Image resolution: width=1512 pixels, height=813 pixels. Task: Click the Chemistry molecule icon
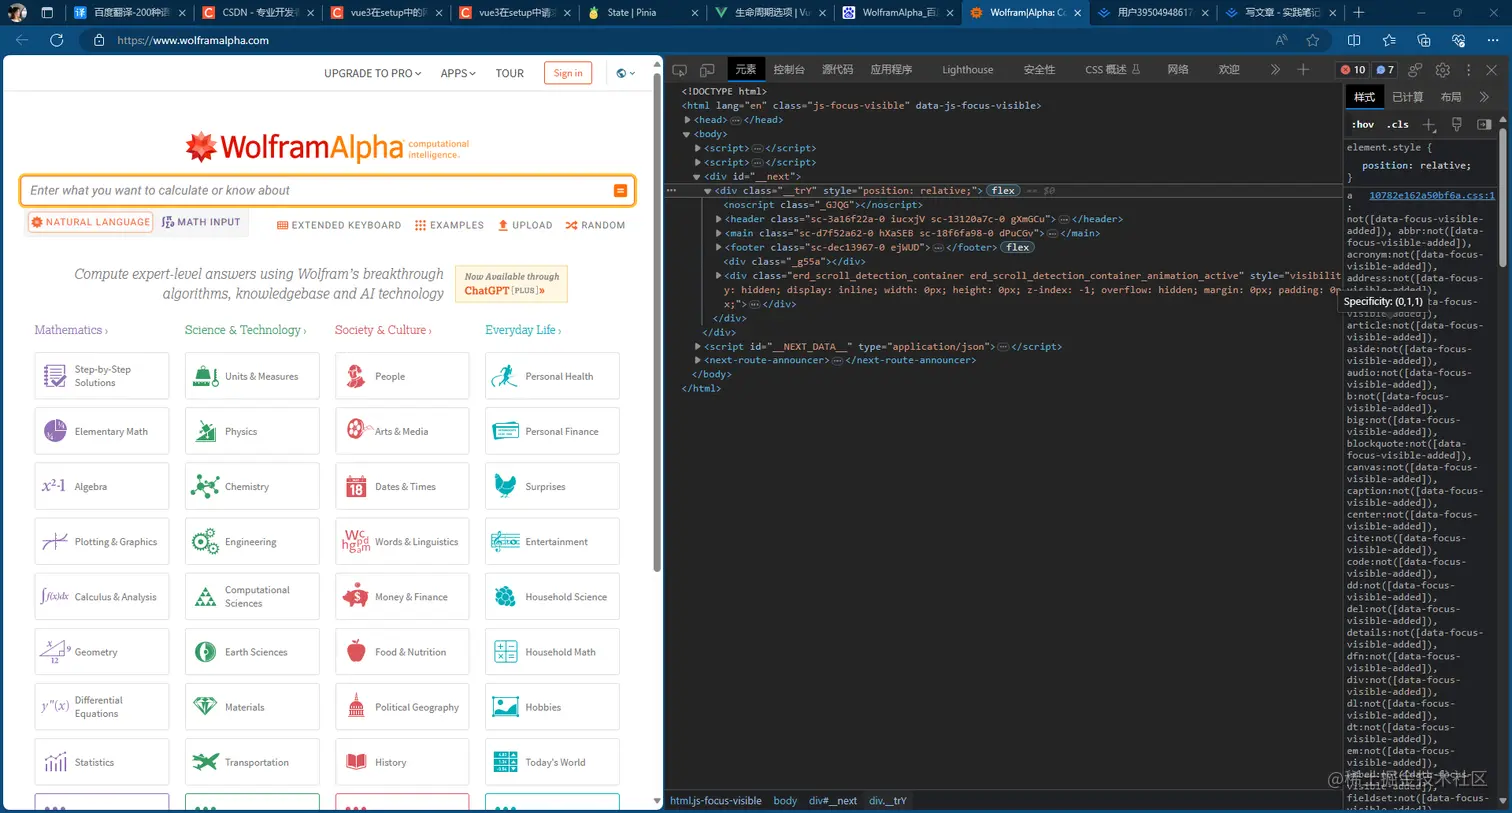[205, 486]
